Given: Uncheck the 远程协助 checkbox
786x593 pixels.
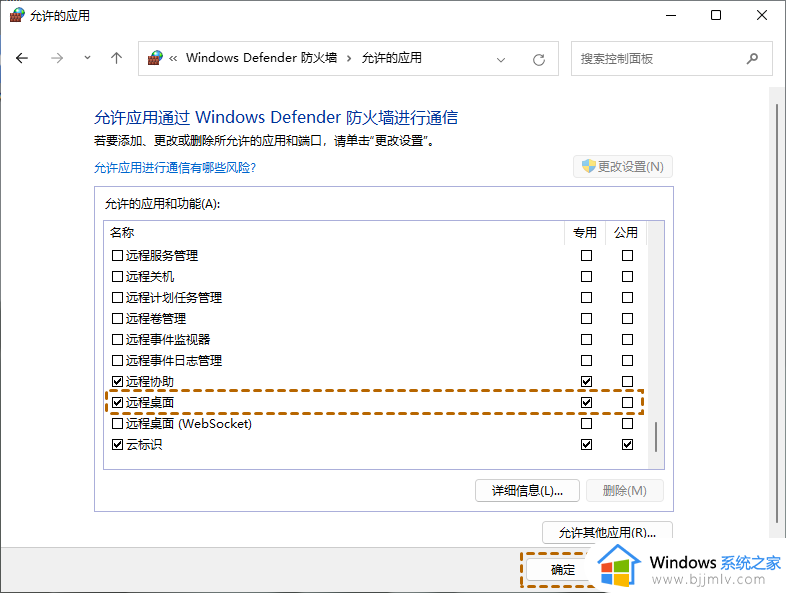Looking at the screenshot, I should tap(117, 381).
